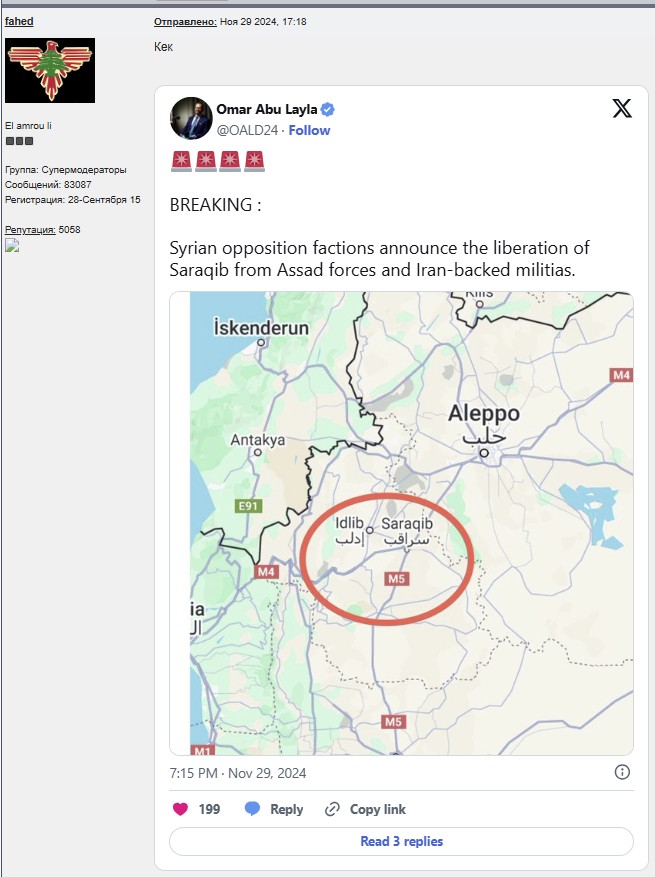Screen dimensions: 655x877
Task: Open the Репутация link
Action: point(30,229)
